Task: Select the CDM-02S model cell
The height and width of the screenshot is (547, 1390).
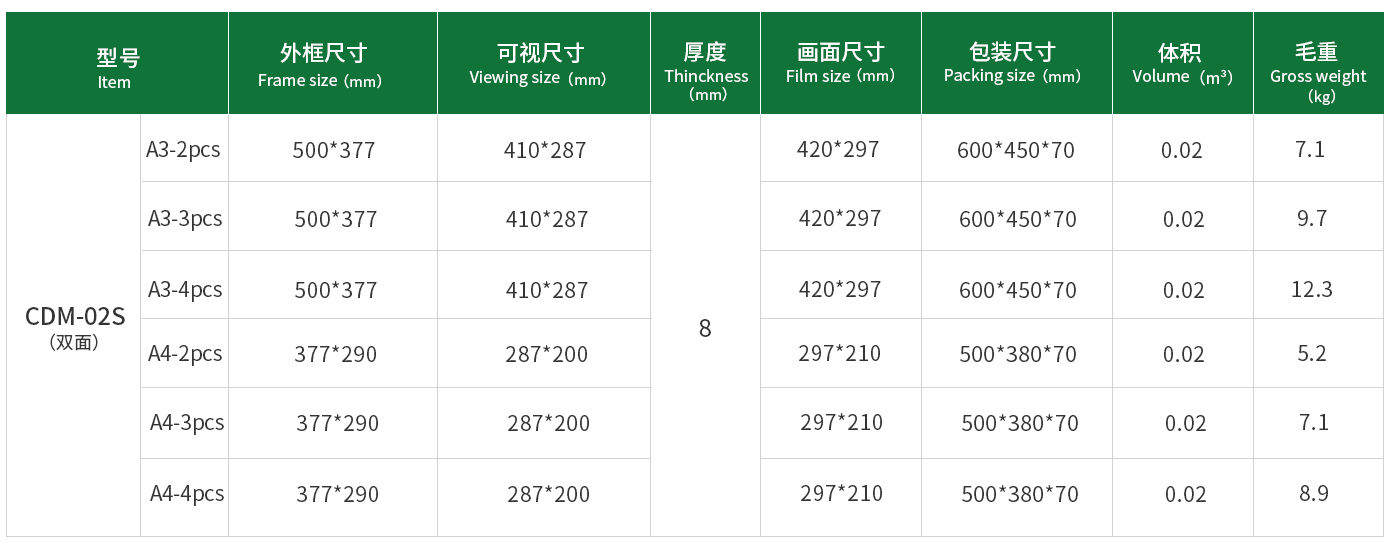Action: tap(74, 326)
